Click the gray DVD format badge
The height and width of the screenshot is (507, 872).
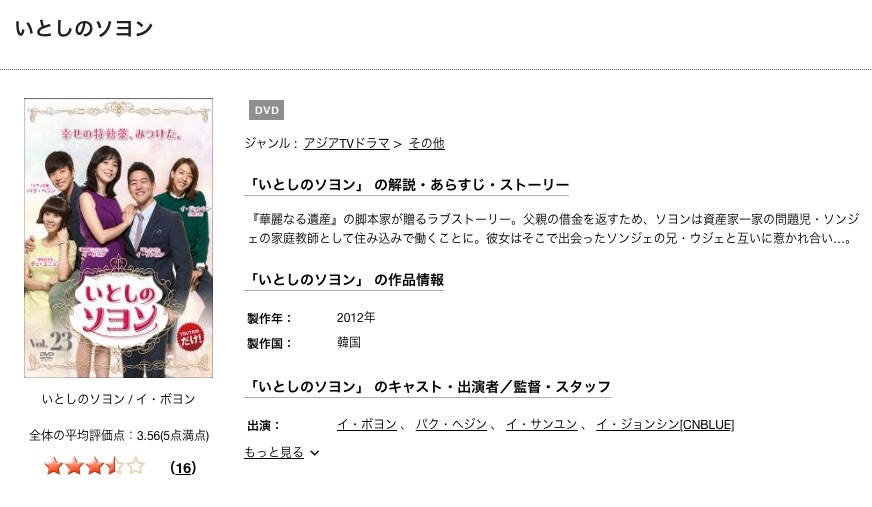point(266,110)
